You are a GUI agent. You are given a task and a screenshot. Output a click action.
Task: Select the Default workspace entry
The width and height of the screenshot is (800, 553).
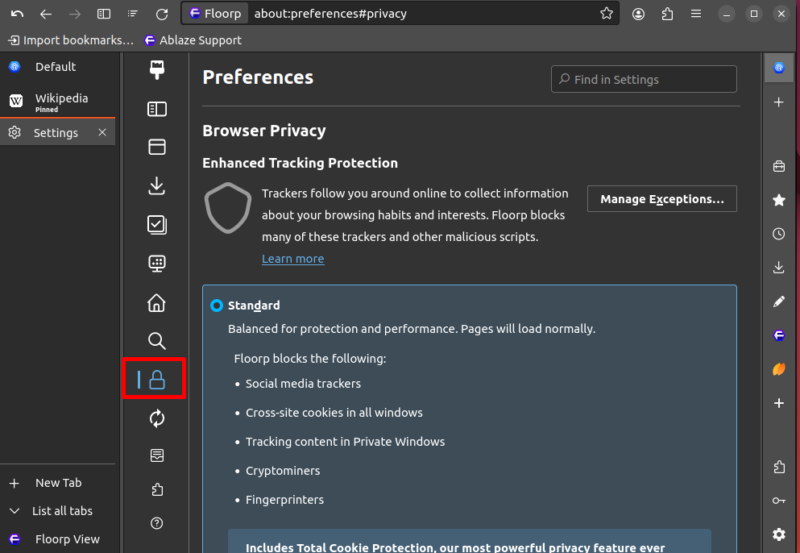pos(57,67)
